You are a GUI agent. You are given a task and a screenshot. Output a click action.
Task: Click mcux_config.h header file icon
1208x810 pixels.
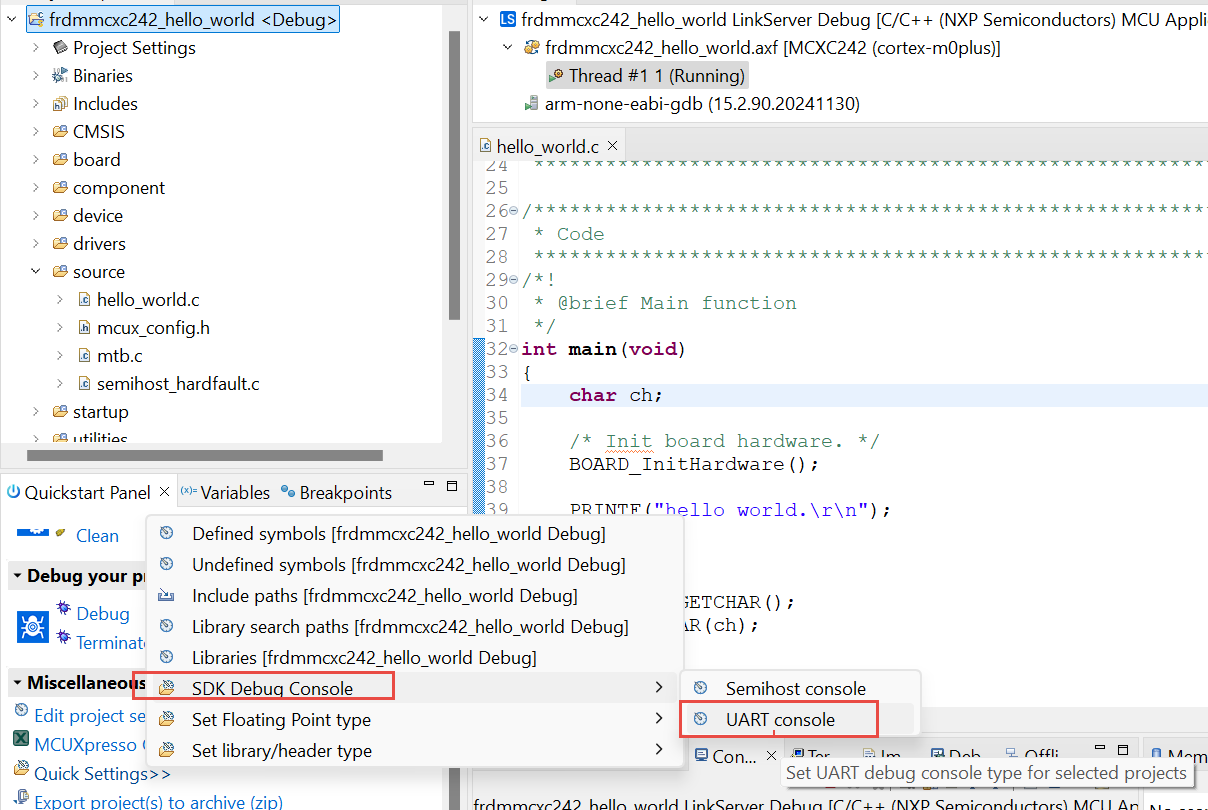point(85,327)
